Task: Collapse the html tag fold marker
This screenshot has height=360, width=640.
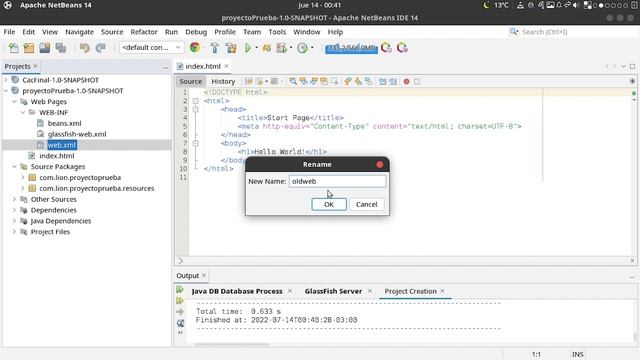Action: 196,101
